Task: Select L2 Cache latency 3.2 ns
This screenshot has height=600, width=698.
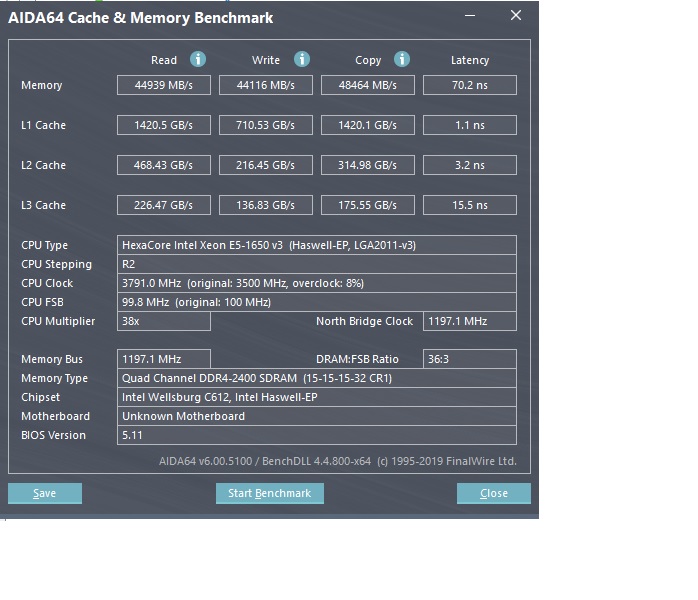Action: coord(470,165)
